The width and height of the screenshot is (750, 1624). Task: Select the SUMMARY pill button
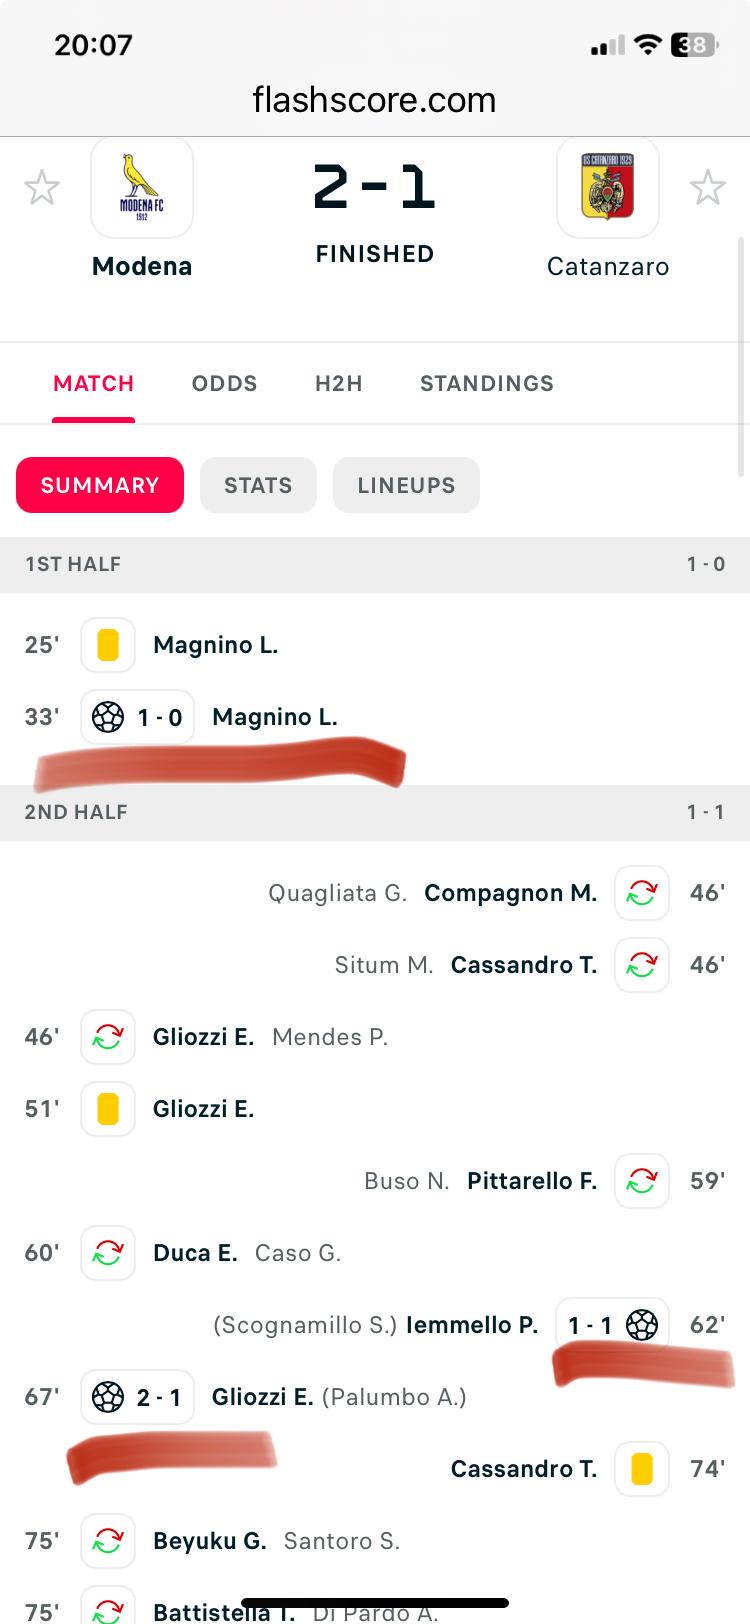(x=100, y=485)
